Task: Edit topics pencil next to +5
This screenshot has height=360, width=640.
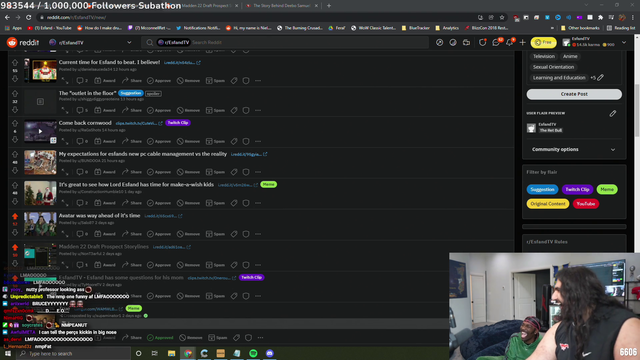Action: (x=600, y=78)
